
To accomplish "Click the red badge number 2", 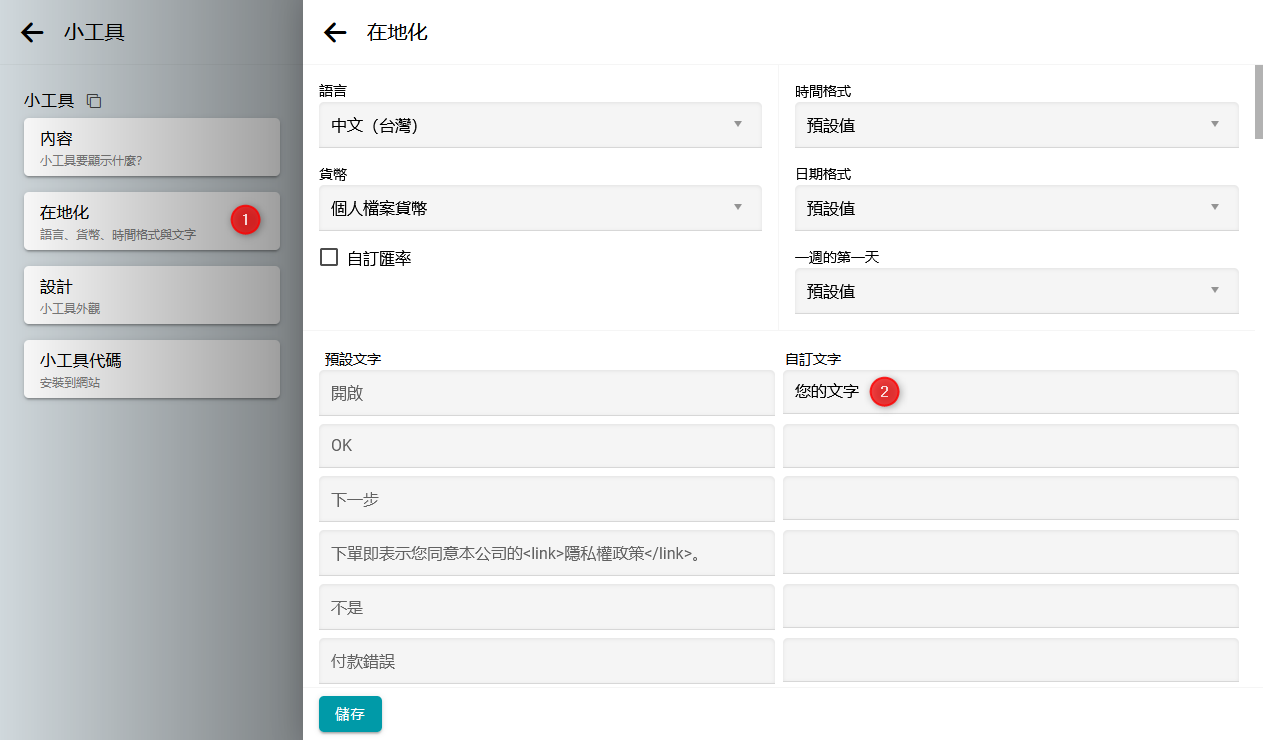I will click(x=884, y=392).
